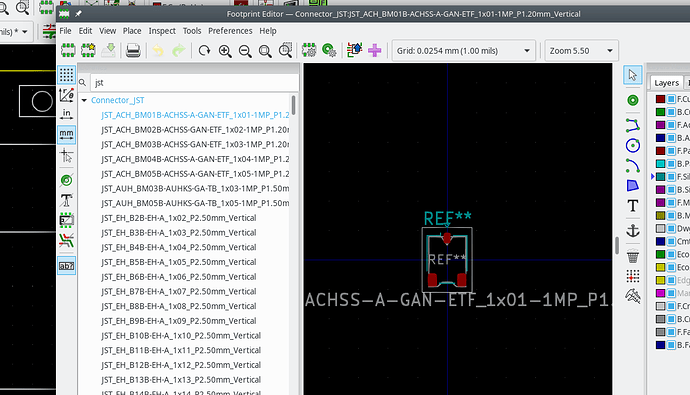Select JST_EH_B4B-EH-A_1x04 footprint entry
This screenshot has width=690, height=395.
tap(179, 247)
